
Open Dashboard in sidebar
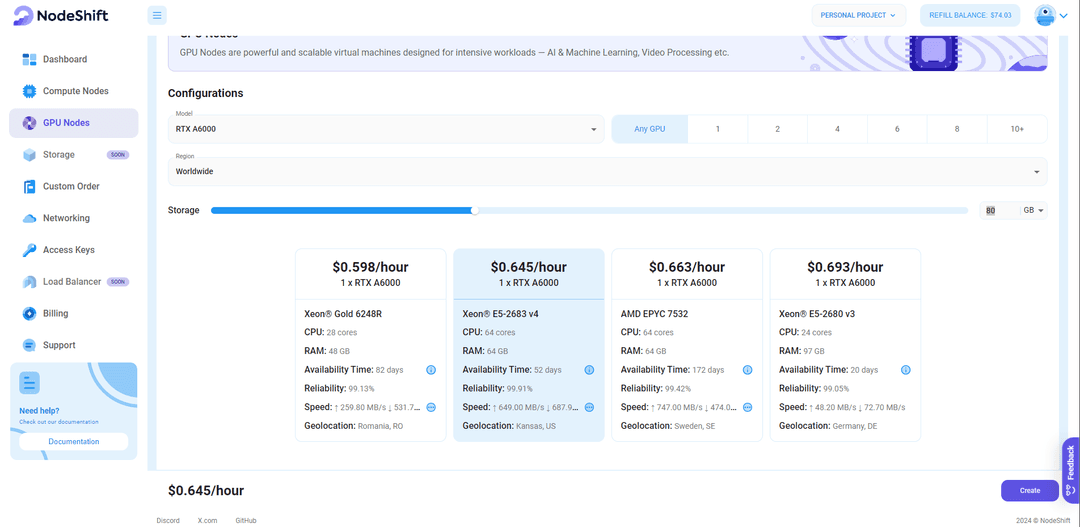74,59
